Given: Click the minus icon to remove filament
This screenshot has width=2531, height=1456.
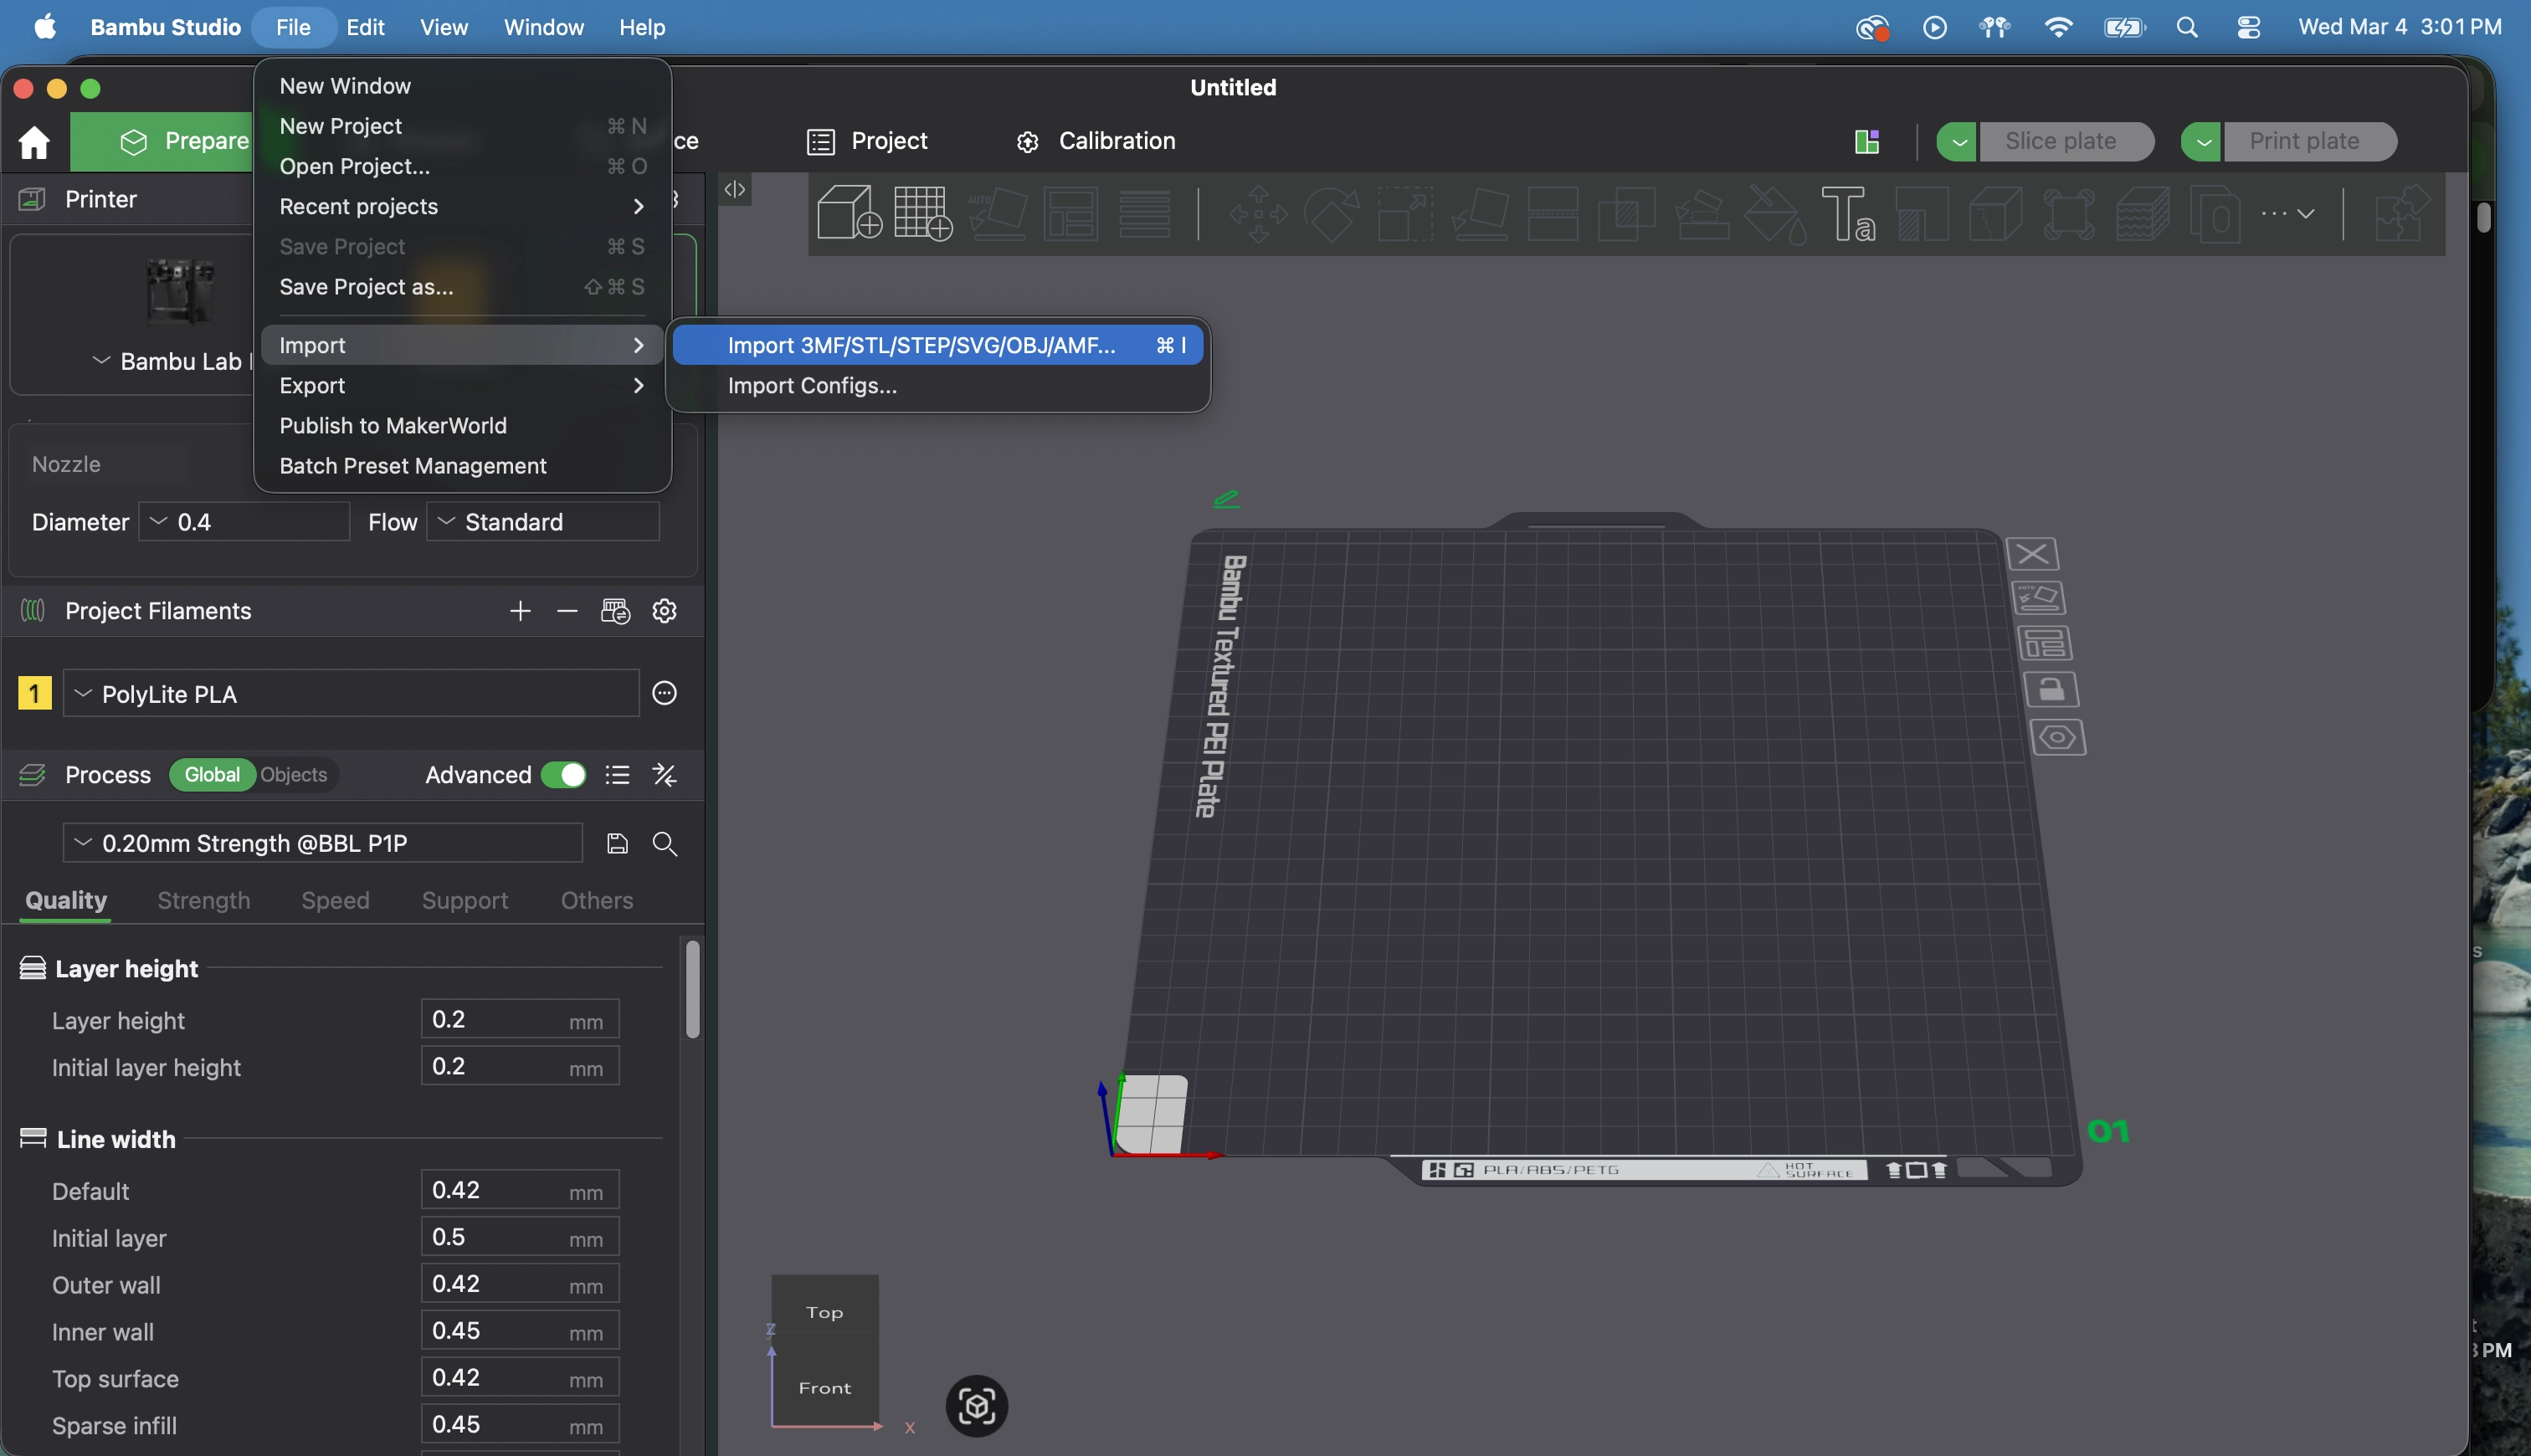Looking at the screenshot, I should 567,611.
